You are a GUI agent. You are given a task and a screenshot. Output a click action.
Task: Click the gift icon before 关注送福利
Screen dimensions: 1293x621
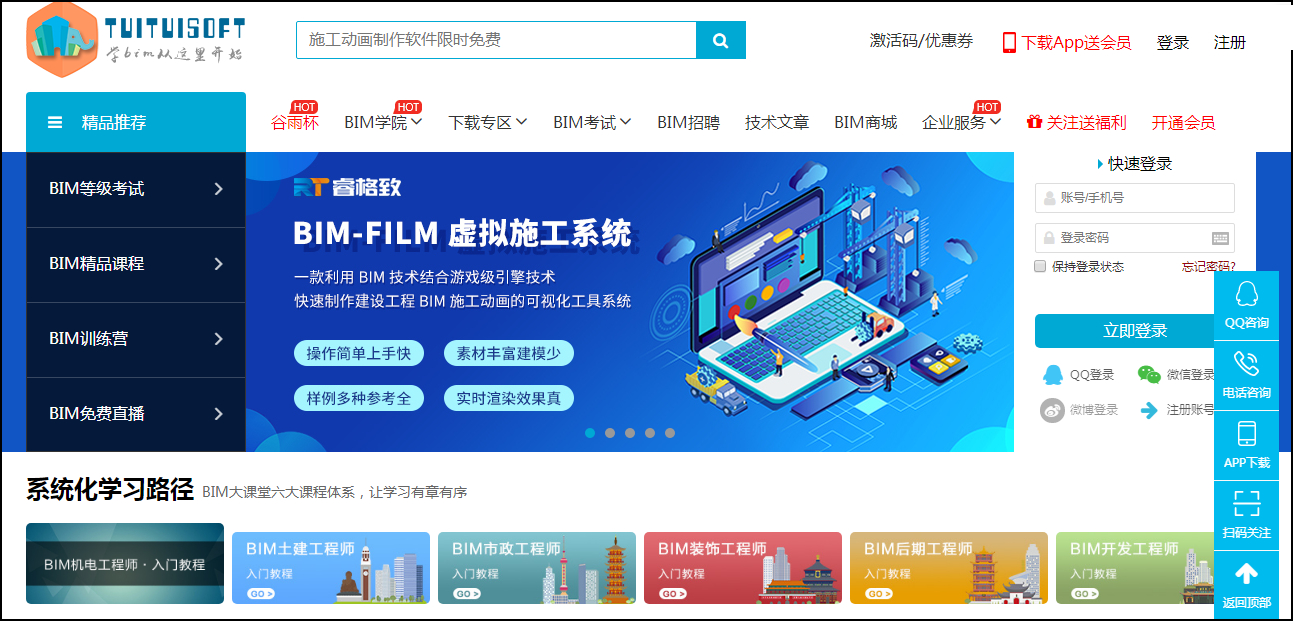pos(1034,122)
